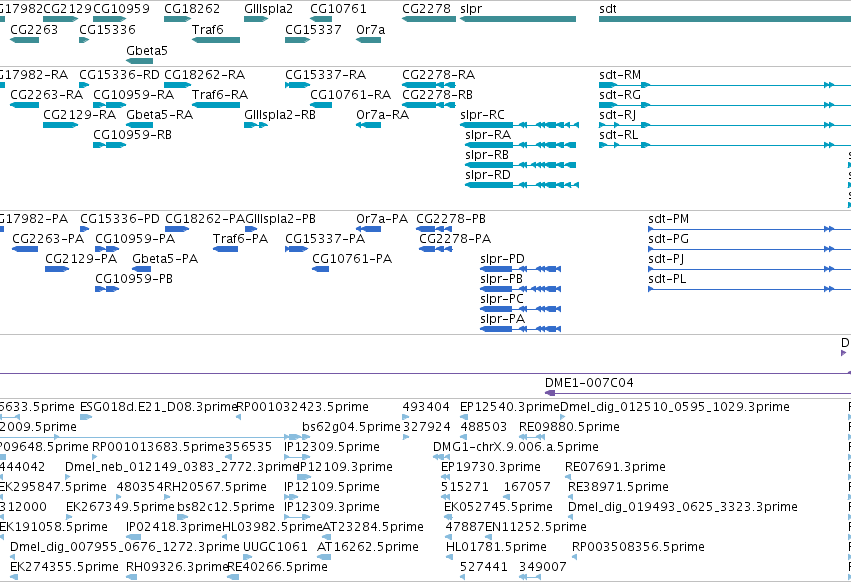The height and width of the screenshot is (582, 851).
Task: Select EST EK052745.5prime
Action: tap(498, 507)
